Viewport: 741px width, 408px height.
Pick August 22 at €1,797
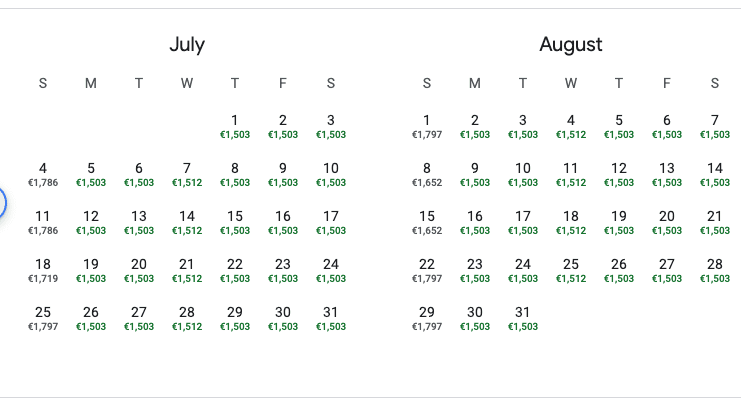pos(427,271)
